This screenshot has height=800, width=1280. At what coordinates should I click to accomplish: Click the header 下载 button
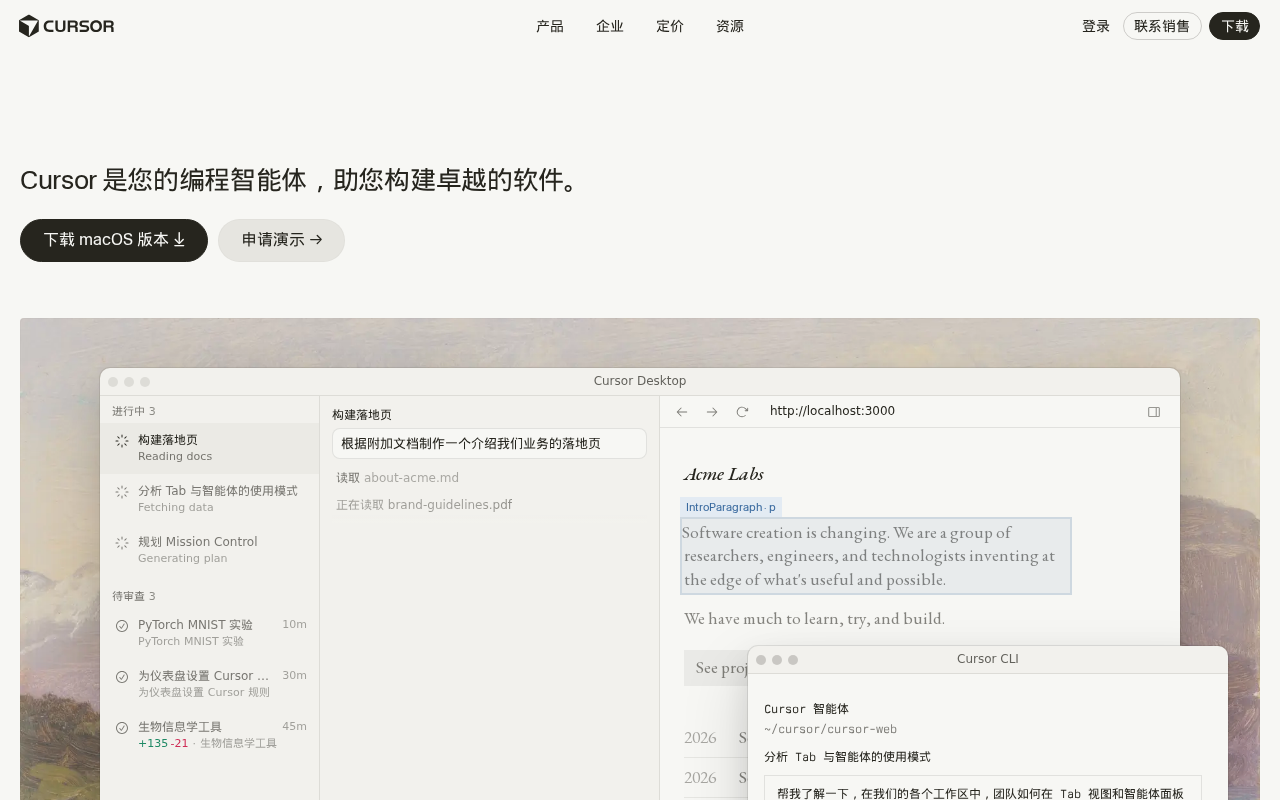coord(1234,26)
